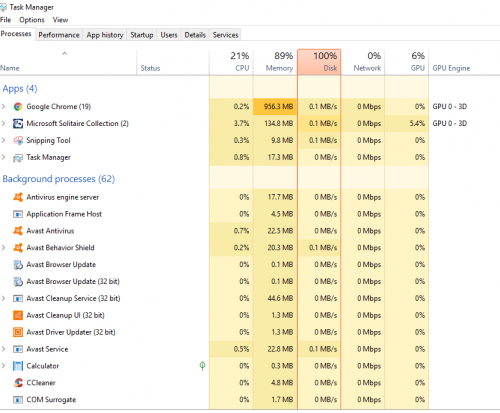This screenshot has height=413, width=500.
Task: Click the Apps (4) group heading
Action: [x=20, y=89]
